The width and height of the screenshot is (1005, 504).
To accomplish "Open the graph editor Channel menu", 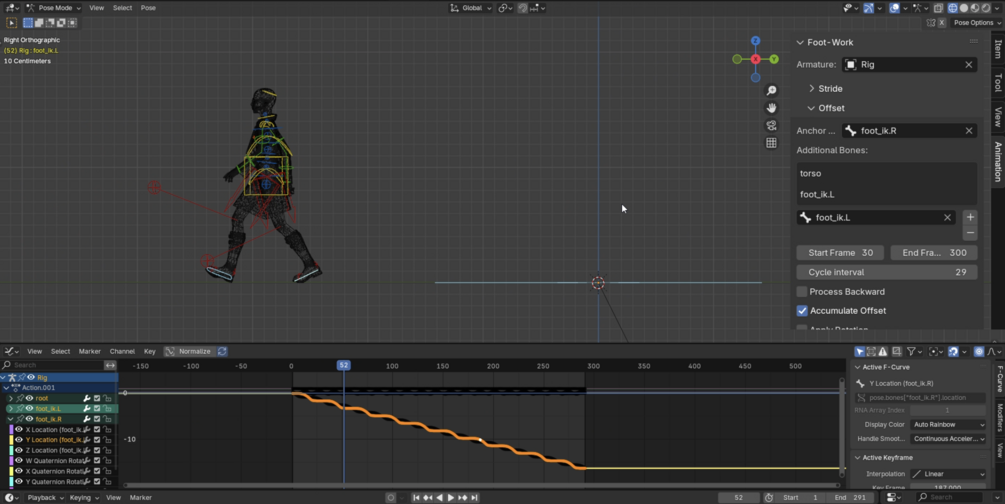I will click(122, 351).
